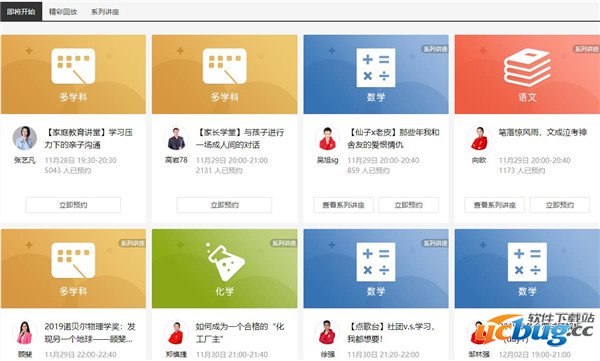Screen dimensions: 600x361
Task: Click teacher name 高岩78
Action: (x=176, y=160)
